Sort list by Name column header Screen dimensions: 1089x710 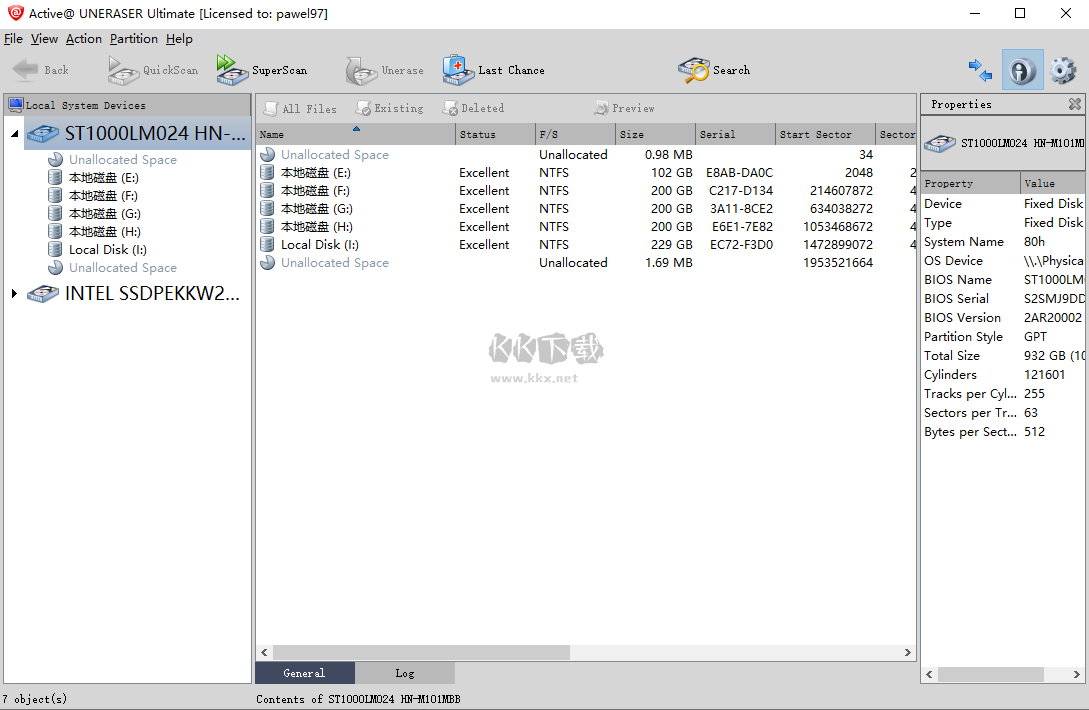tap(356, 134)
